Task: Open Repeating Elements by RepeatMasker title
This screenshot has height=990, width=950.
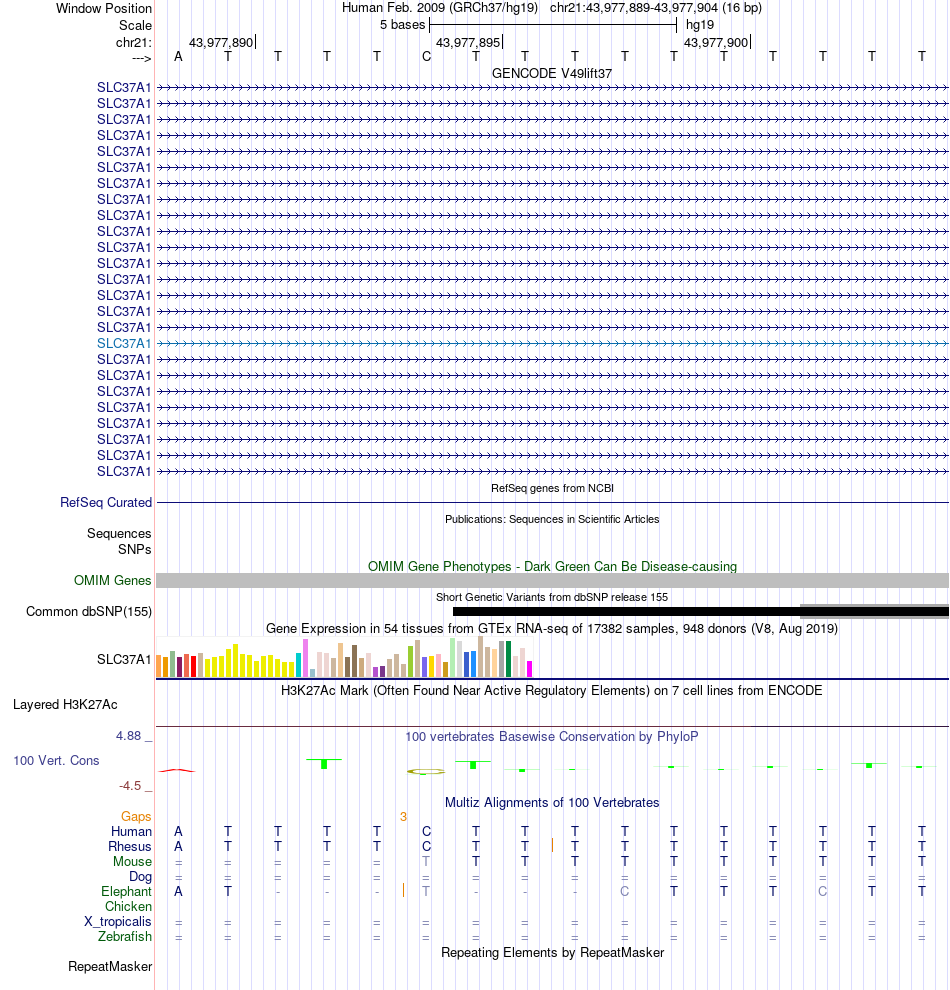Action: (x=552, y=952)
